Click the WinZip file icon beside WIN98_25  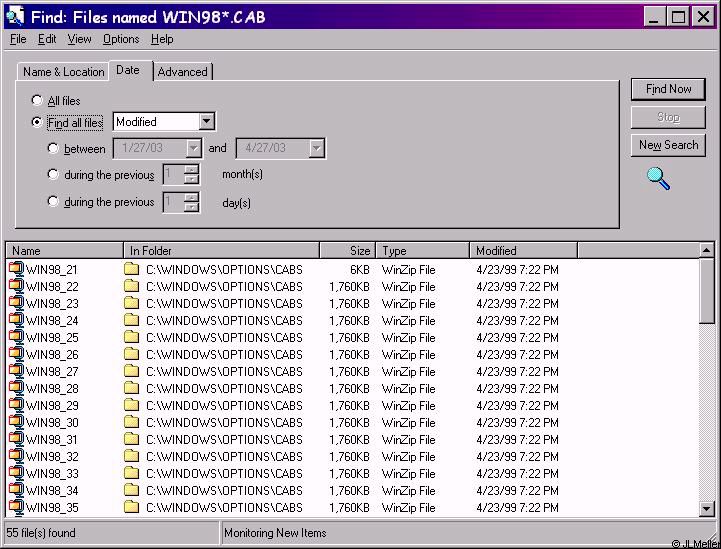coord(16,337)
